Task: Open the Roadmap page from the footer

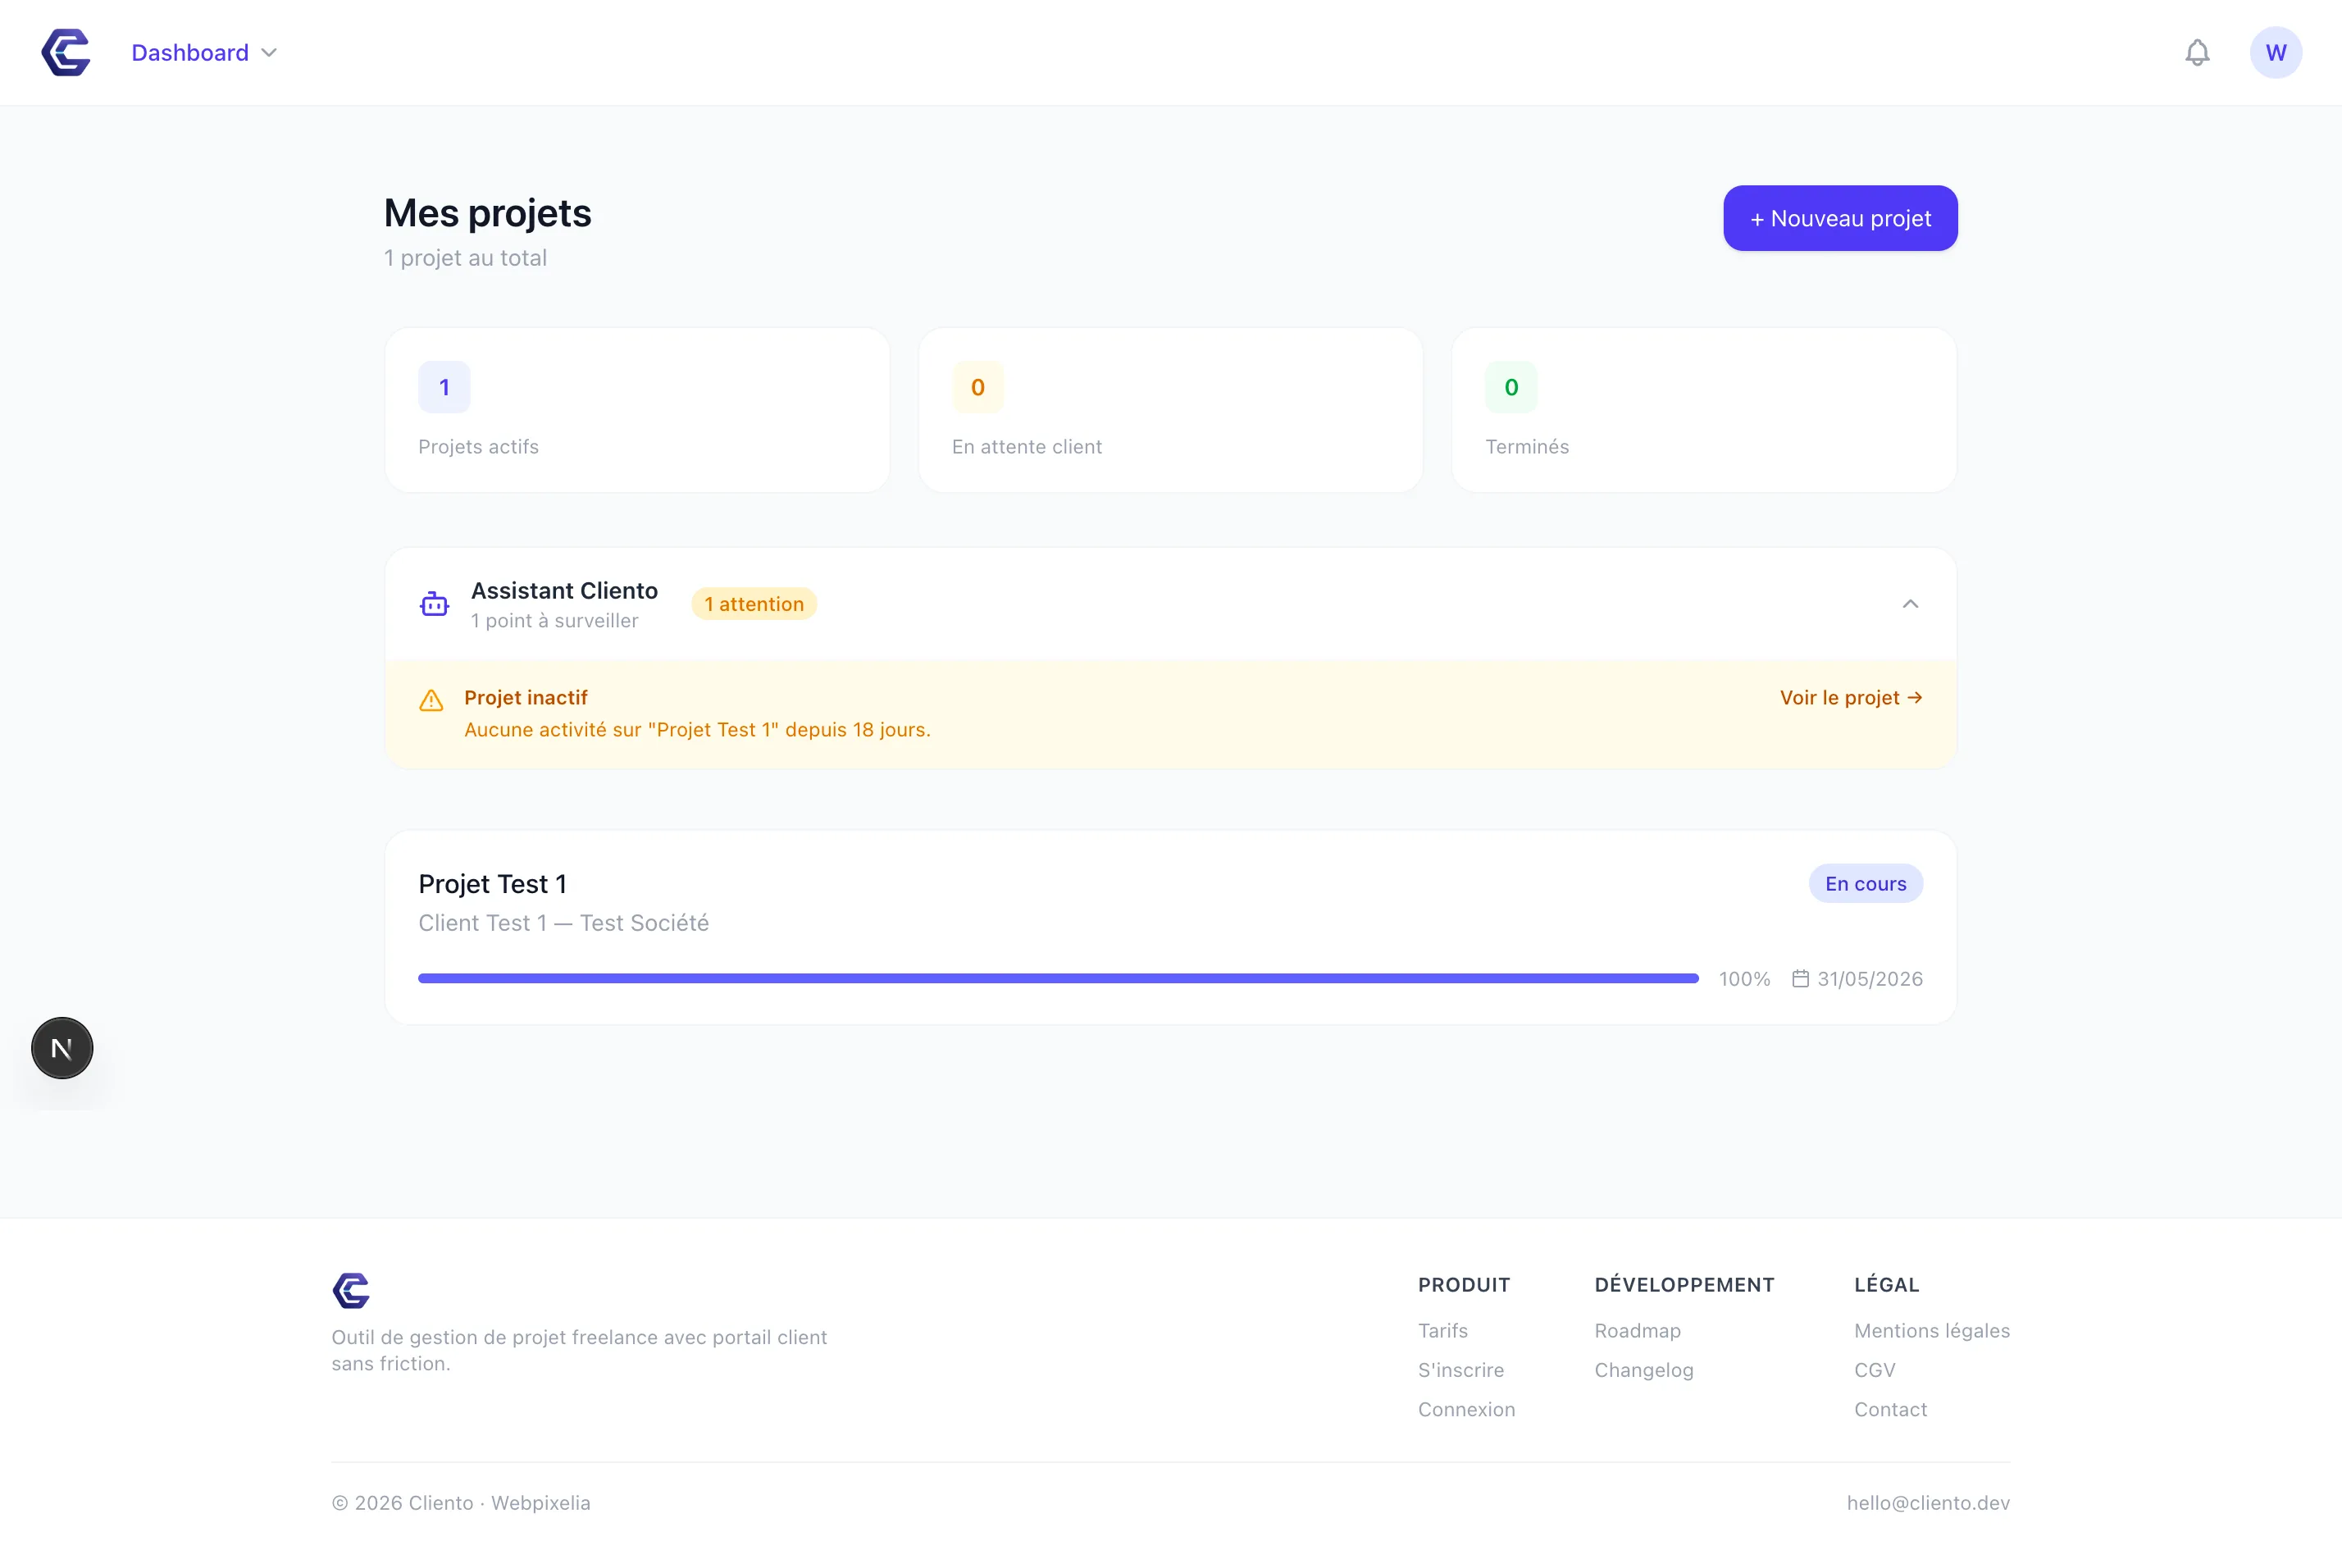Action: point(1637,1330)
